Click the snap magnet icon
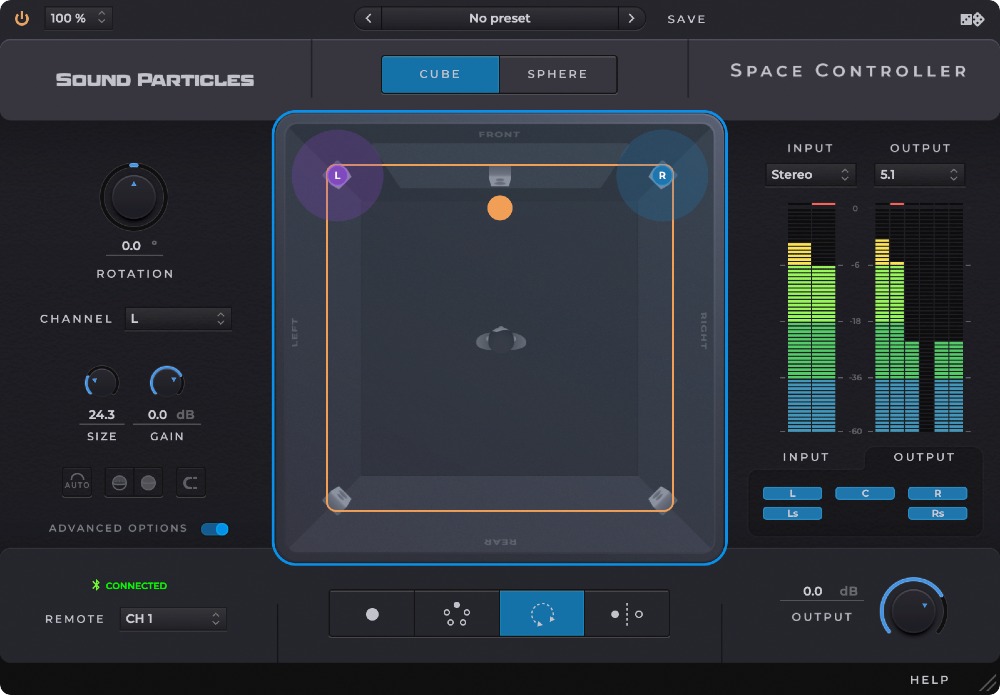The height and width of the screenshot is (695, 1000). pos(190,482)
